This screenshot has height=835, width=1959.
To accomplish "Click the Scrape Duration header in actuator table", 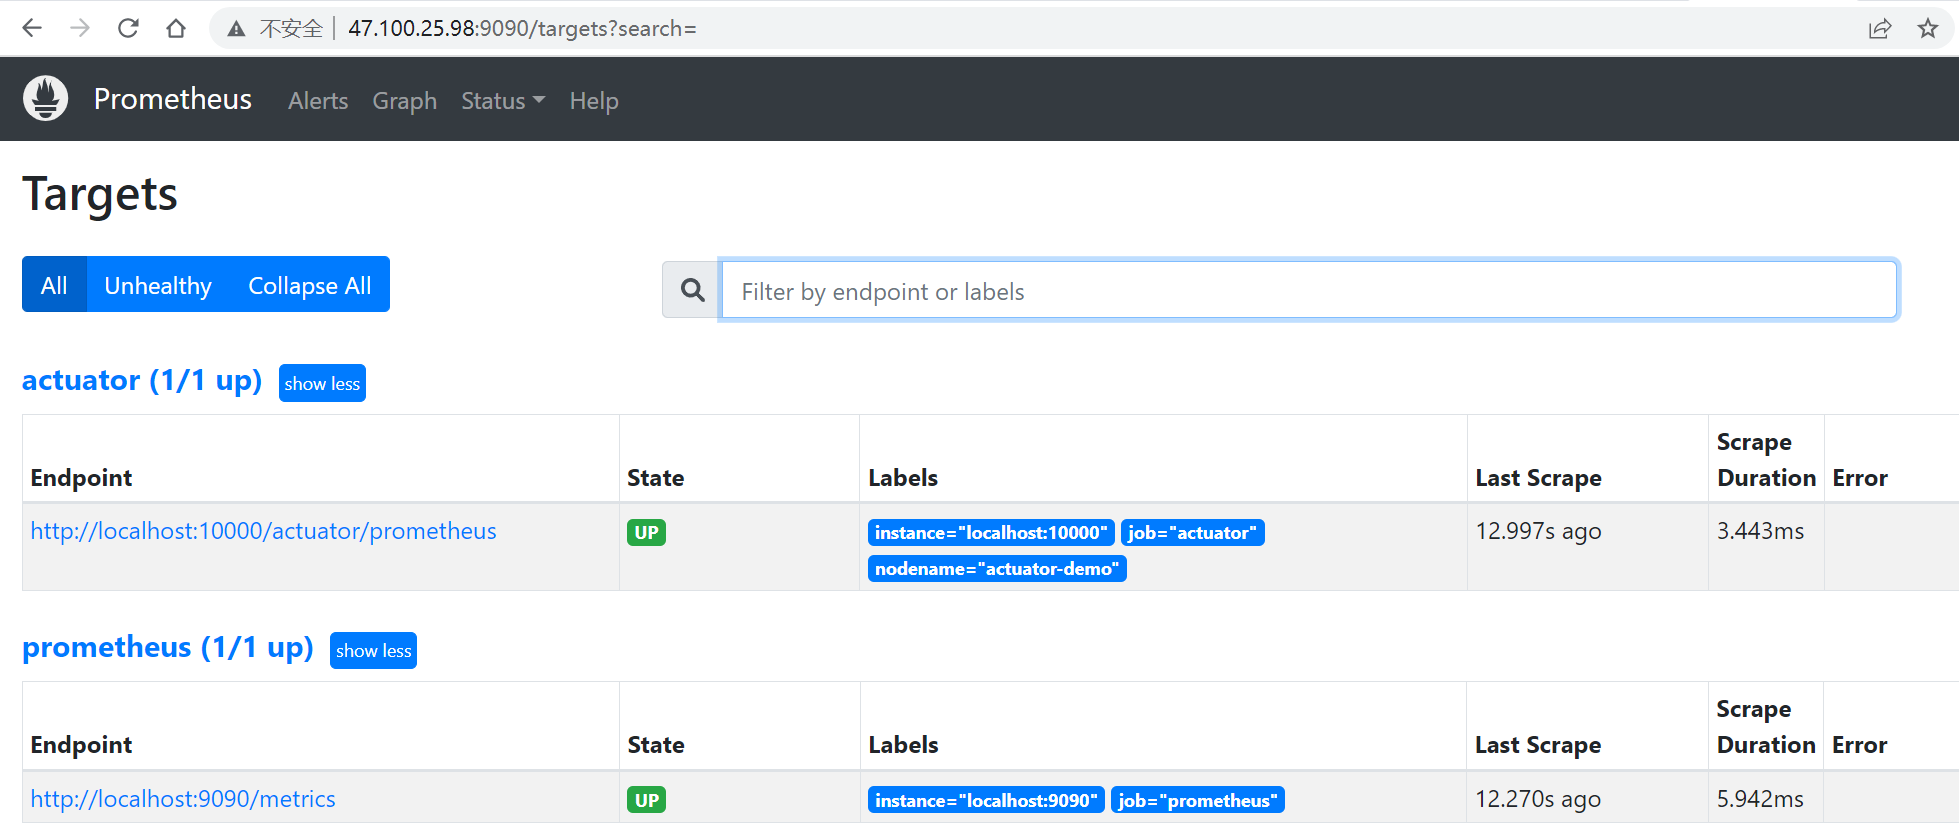I will [1766, 460].
